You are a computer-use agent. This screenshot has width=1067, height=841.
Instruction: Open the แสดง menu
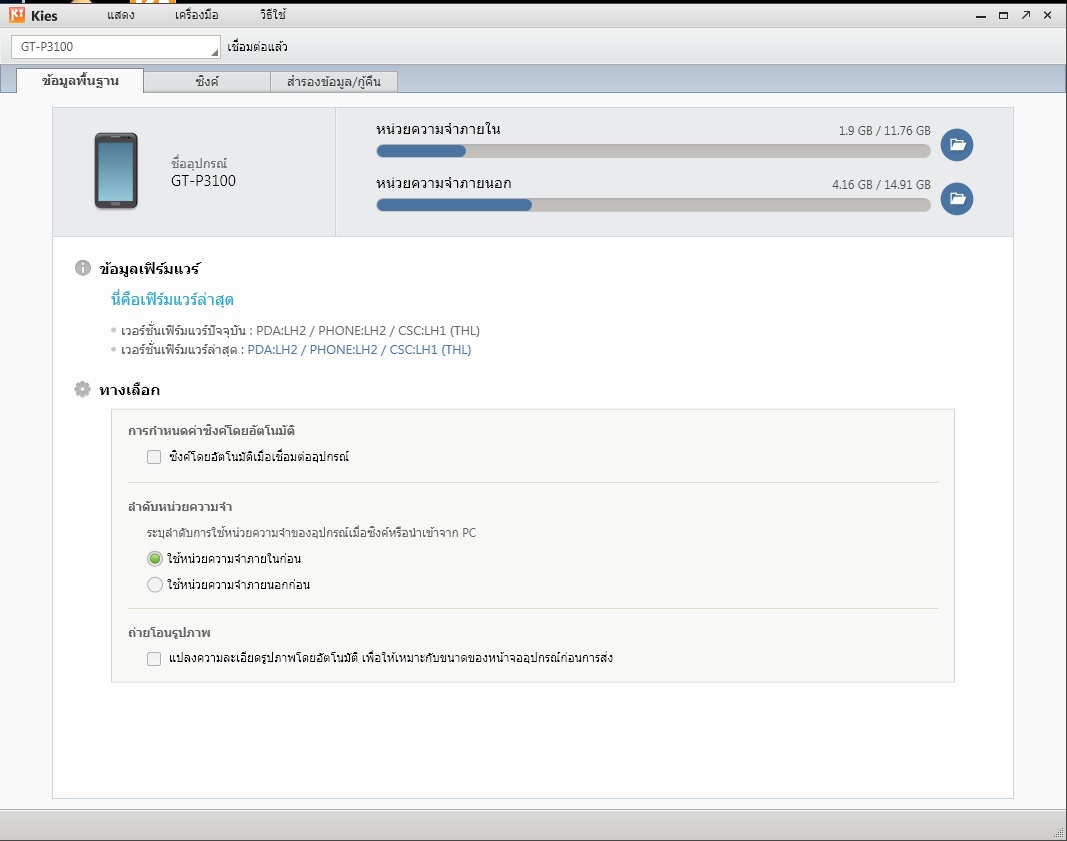(x=120, y=15)
